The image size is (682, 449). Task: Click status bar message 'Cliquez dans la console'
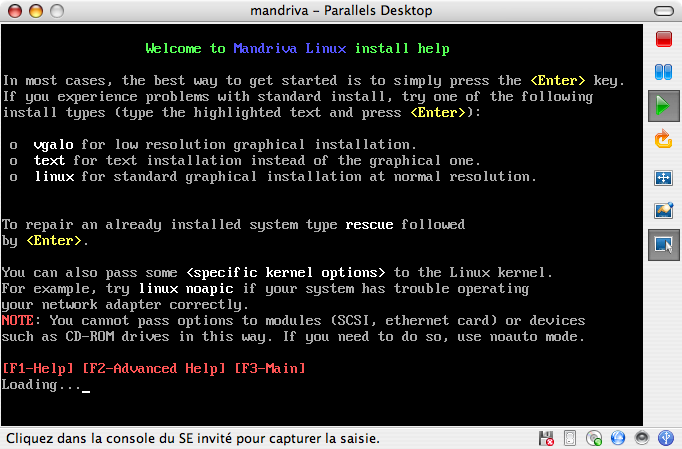coord(193,439)
